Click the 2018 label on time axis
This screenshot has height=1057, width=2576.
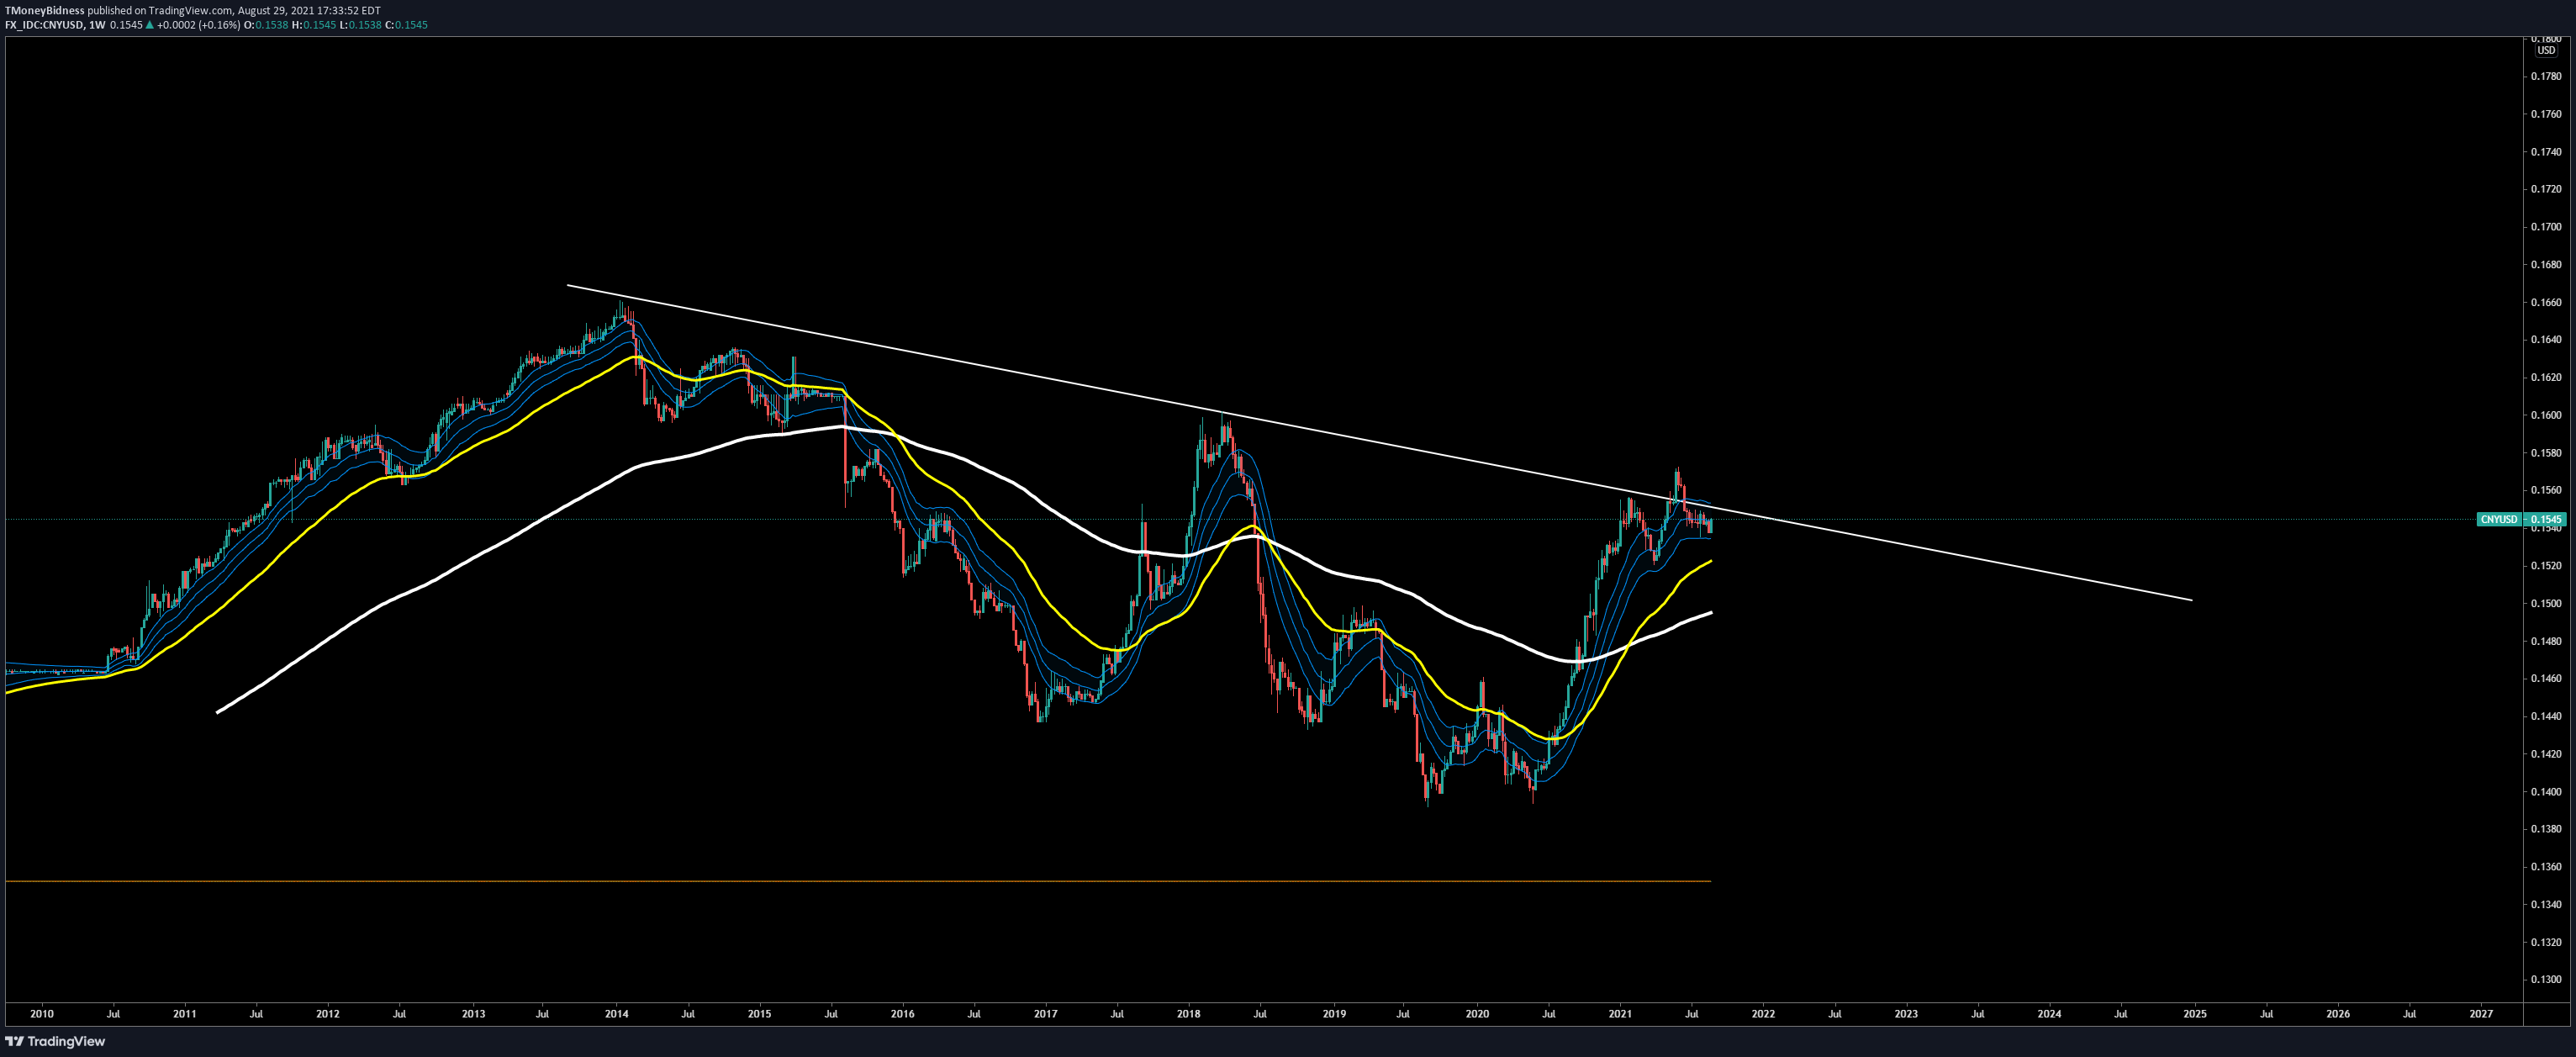tap(1188, 1013)
